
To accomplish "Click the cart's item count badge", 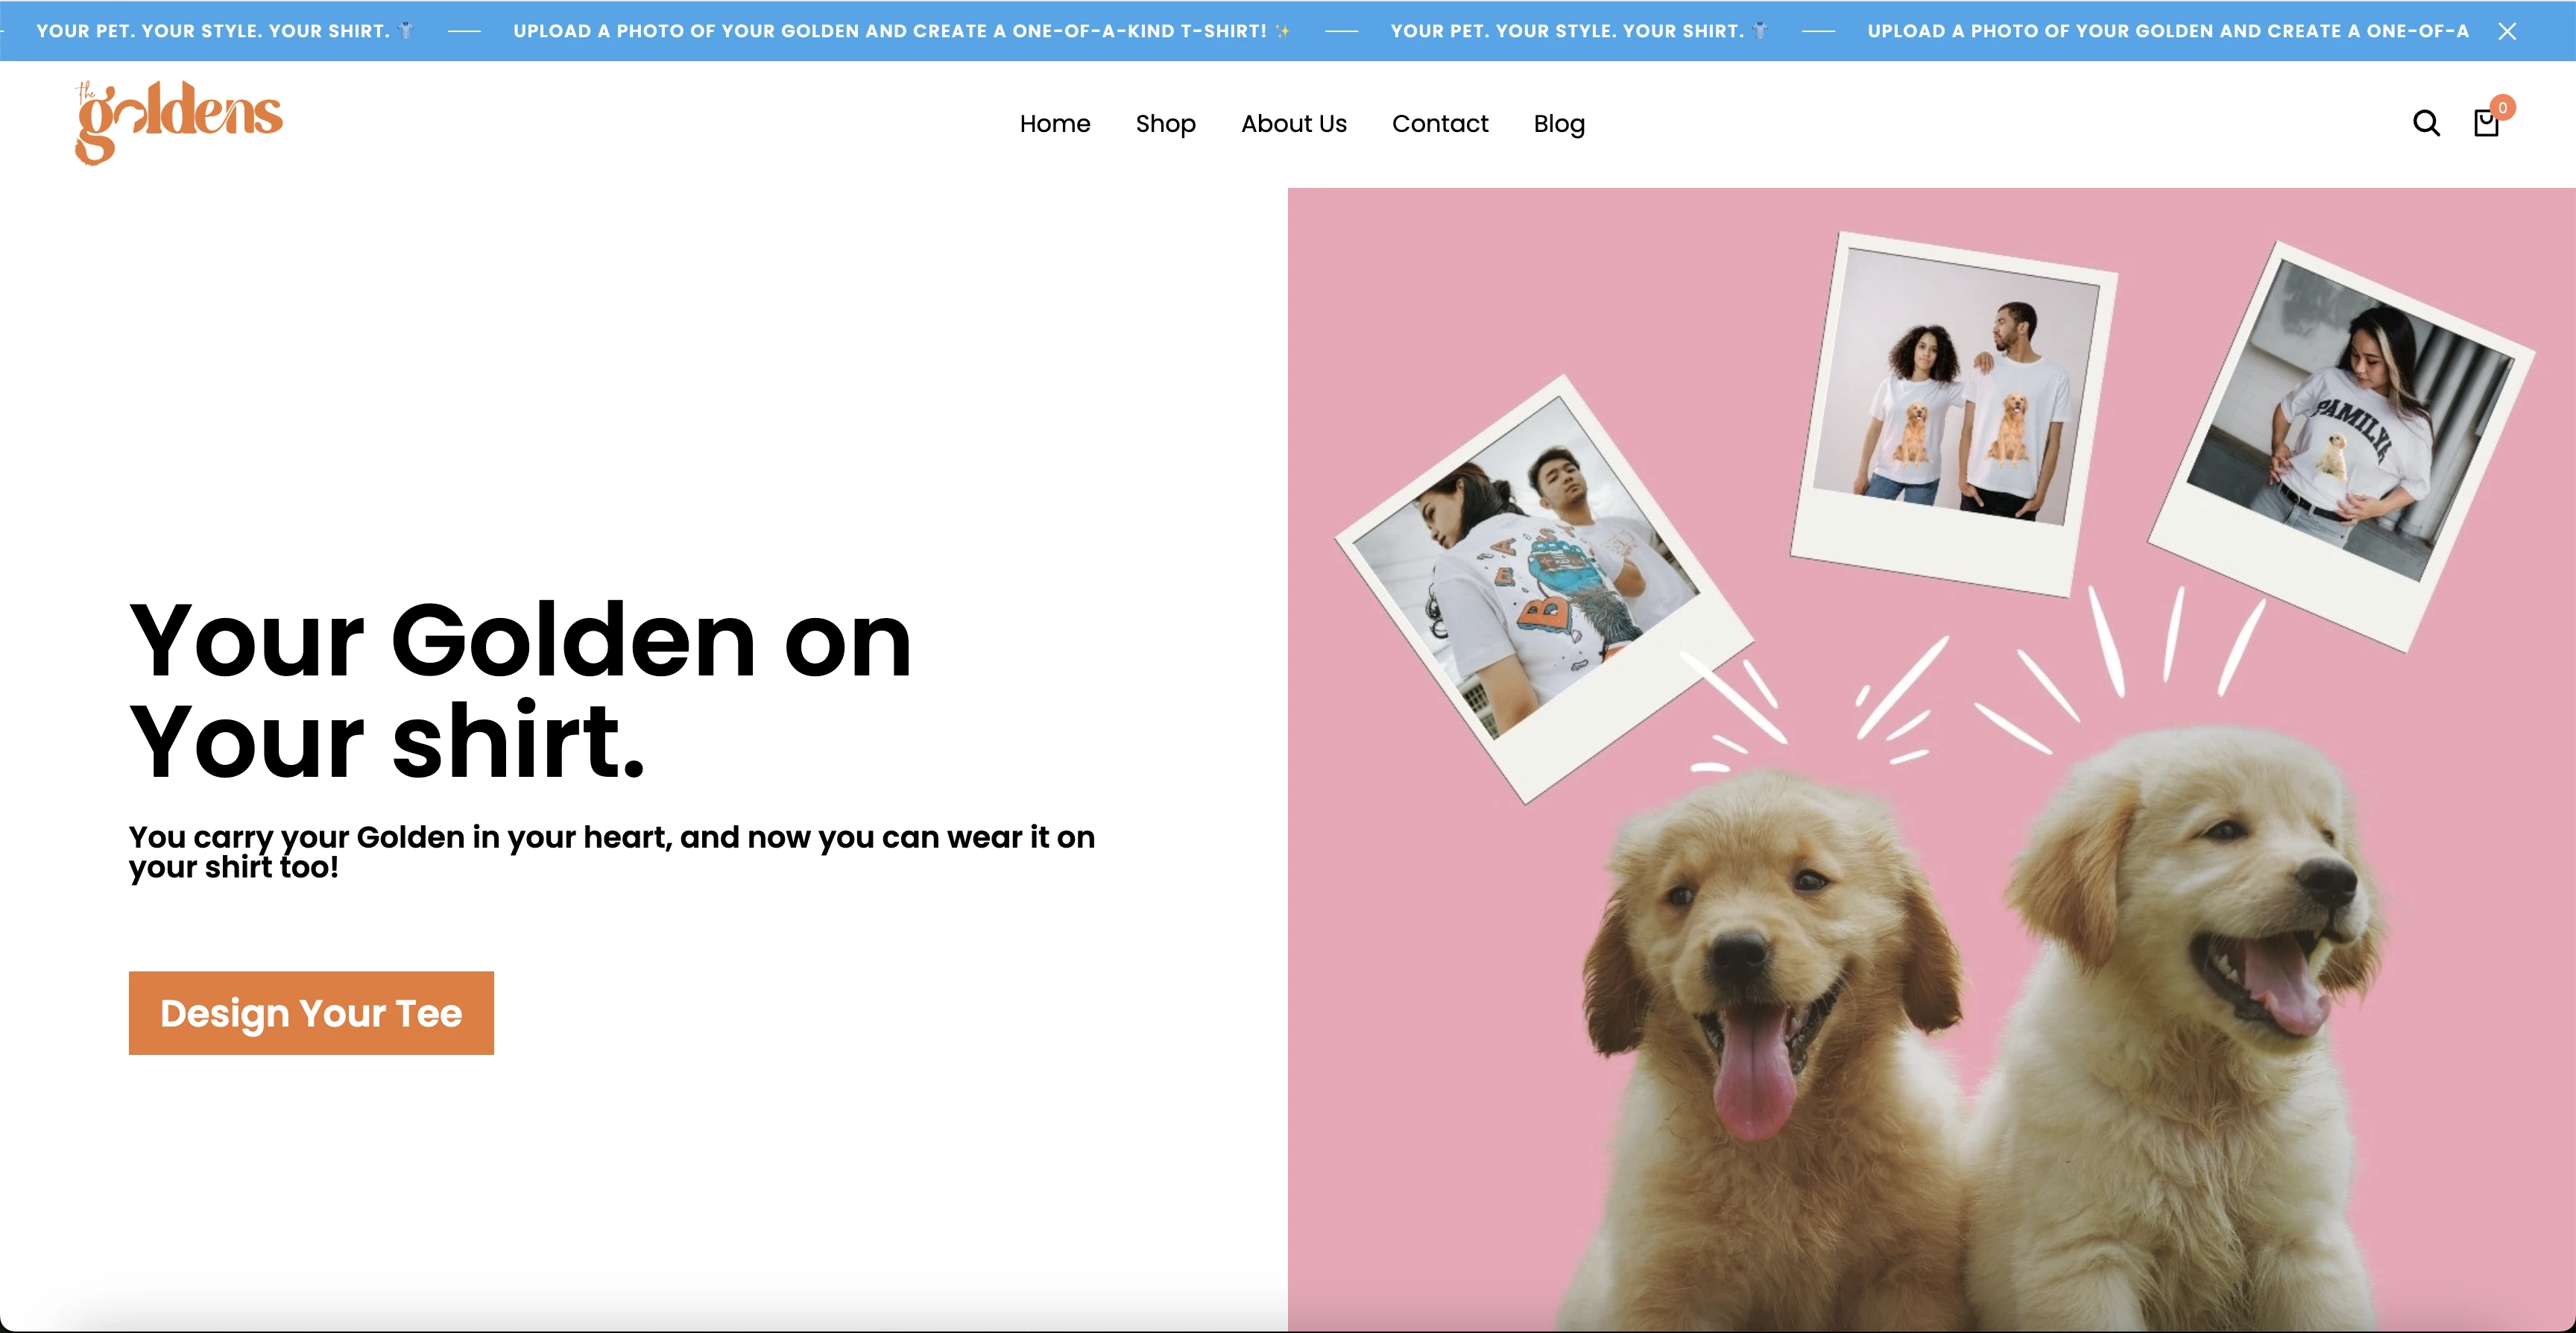I will (2503, 107).
